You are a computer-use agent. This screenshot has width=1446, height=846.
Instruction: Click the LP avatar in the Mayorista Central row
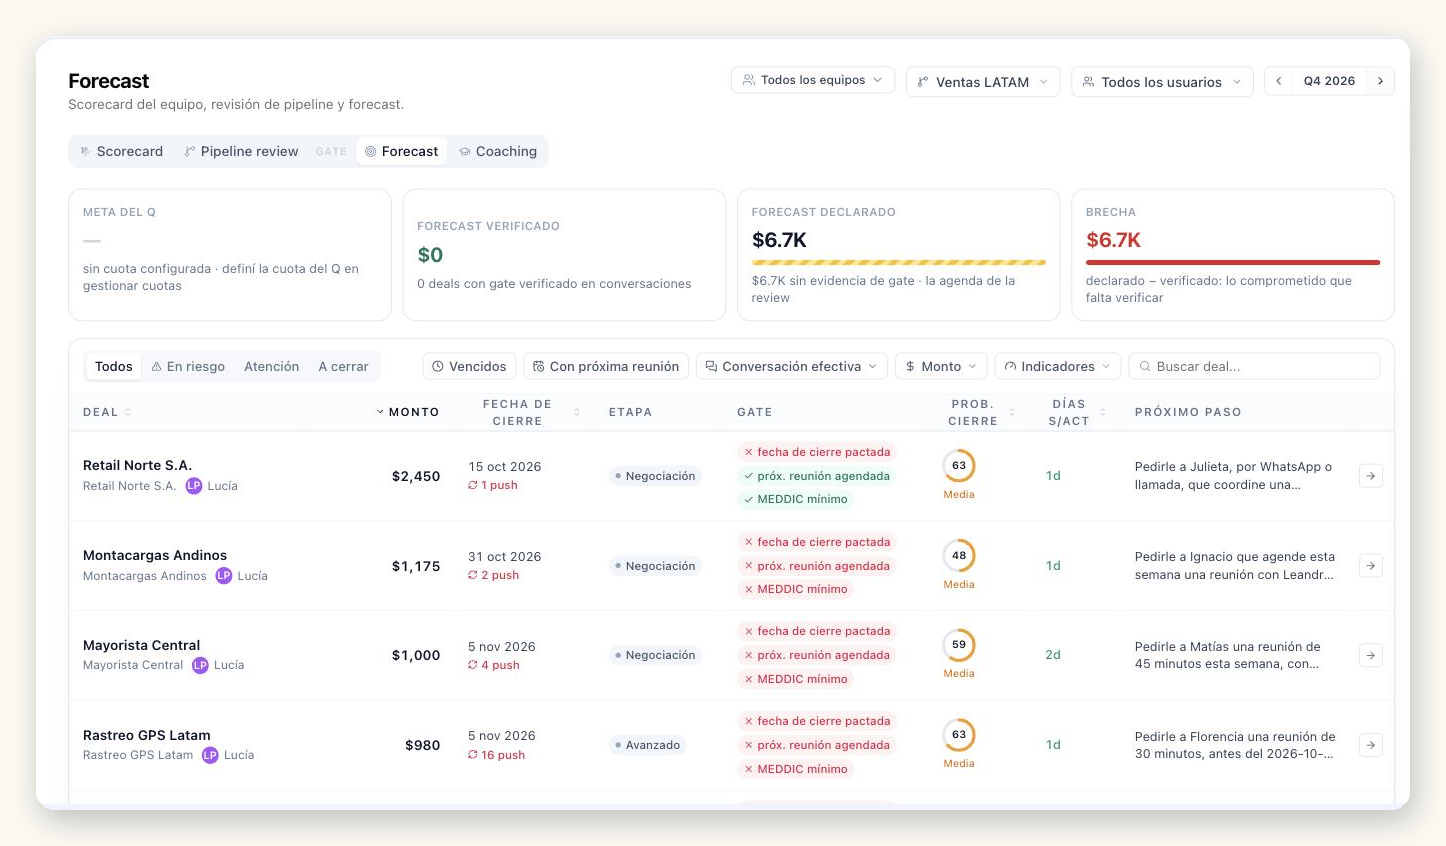(x=200, y=665)
